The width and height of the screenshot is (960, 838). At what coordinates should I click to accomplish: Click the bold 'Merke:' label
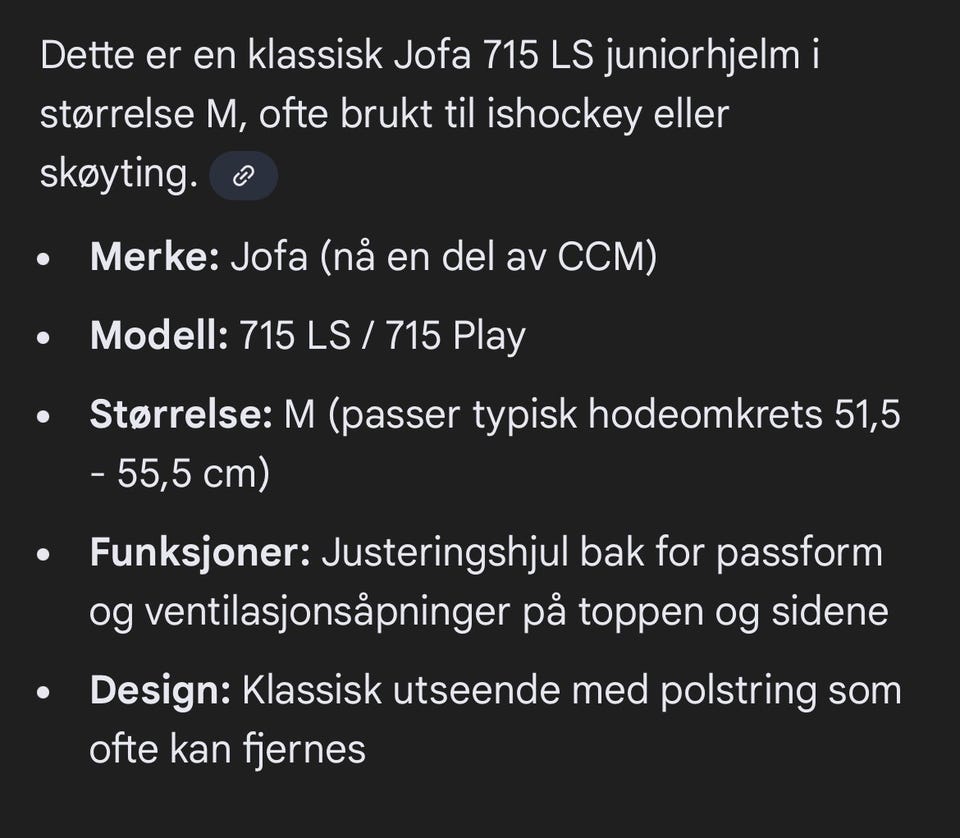click(x=154, y=257)
